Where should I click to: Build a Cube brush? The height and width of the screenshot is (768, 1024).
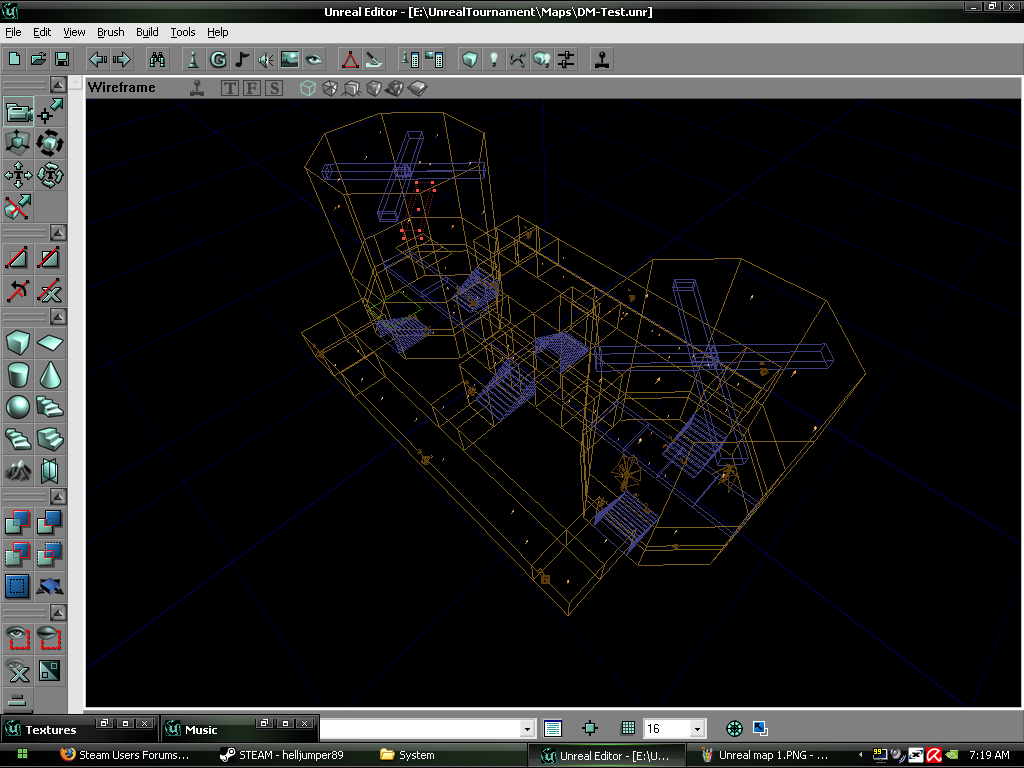pos(18,342)
